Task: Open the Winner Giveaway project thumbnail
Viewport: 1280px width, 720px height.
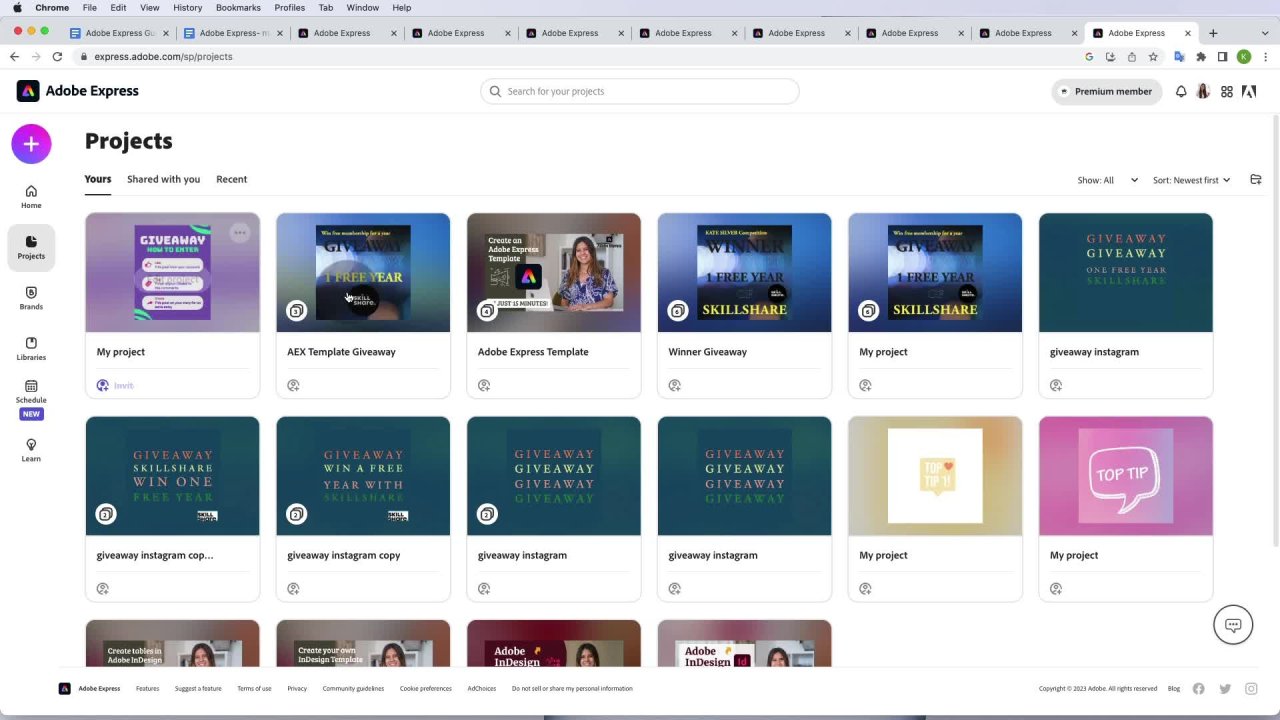Action: point(744,272)
